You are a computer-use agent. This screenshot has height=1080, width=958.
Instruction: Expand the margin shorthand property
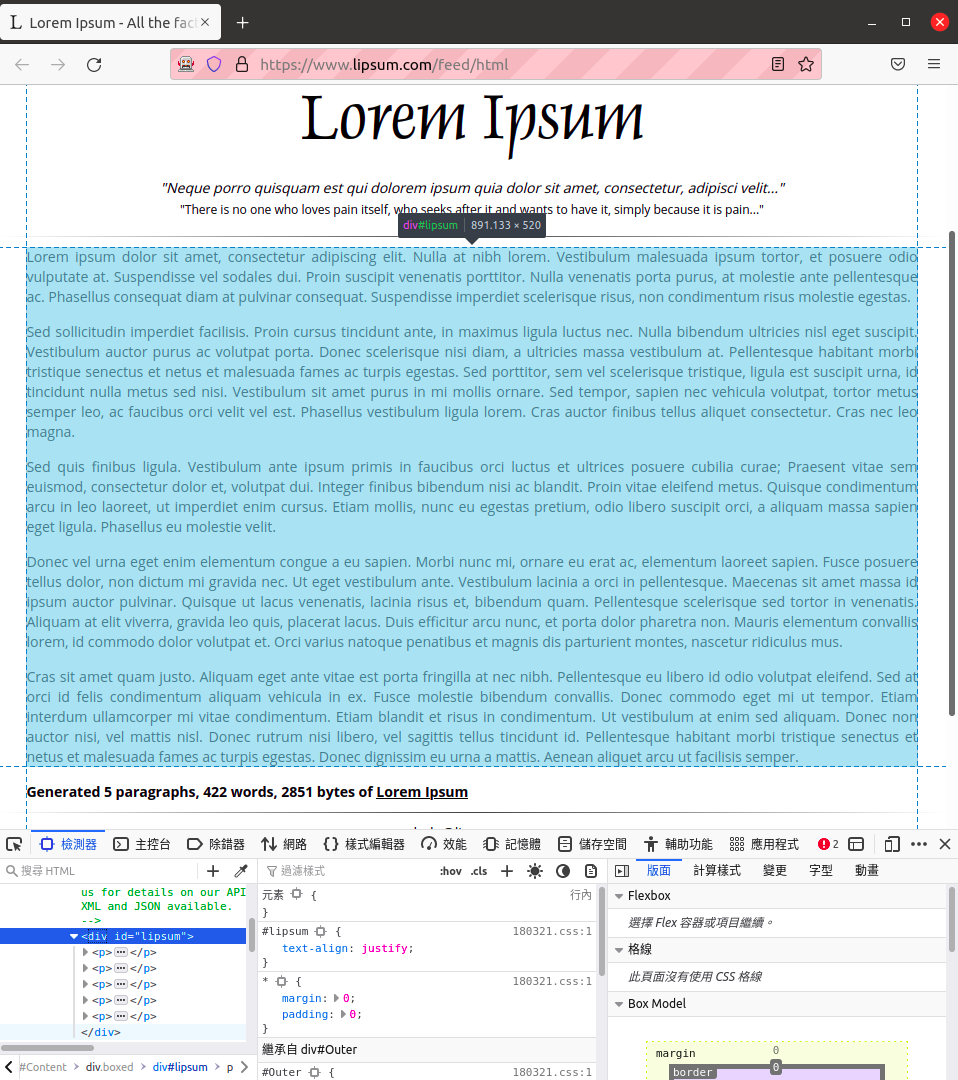337,998
